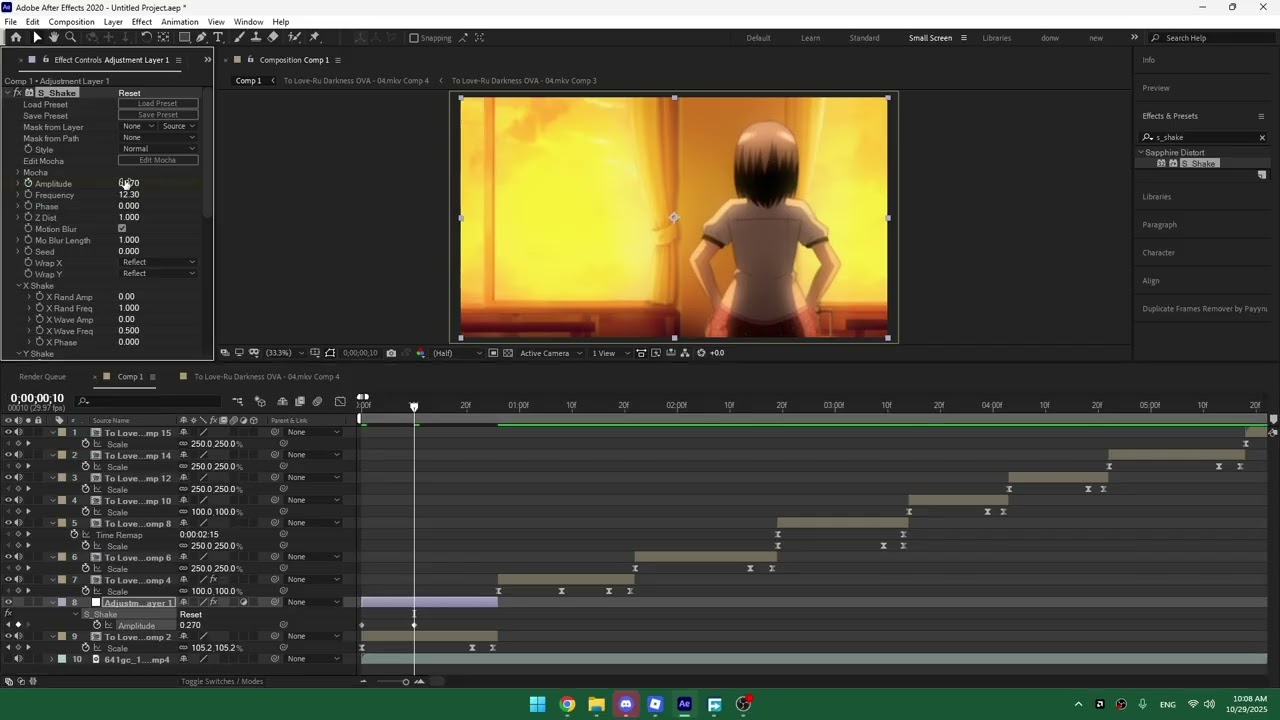1280x720 pixels.
Task: Select the Roto Brush tool
Action: (x=294, y=37)
